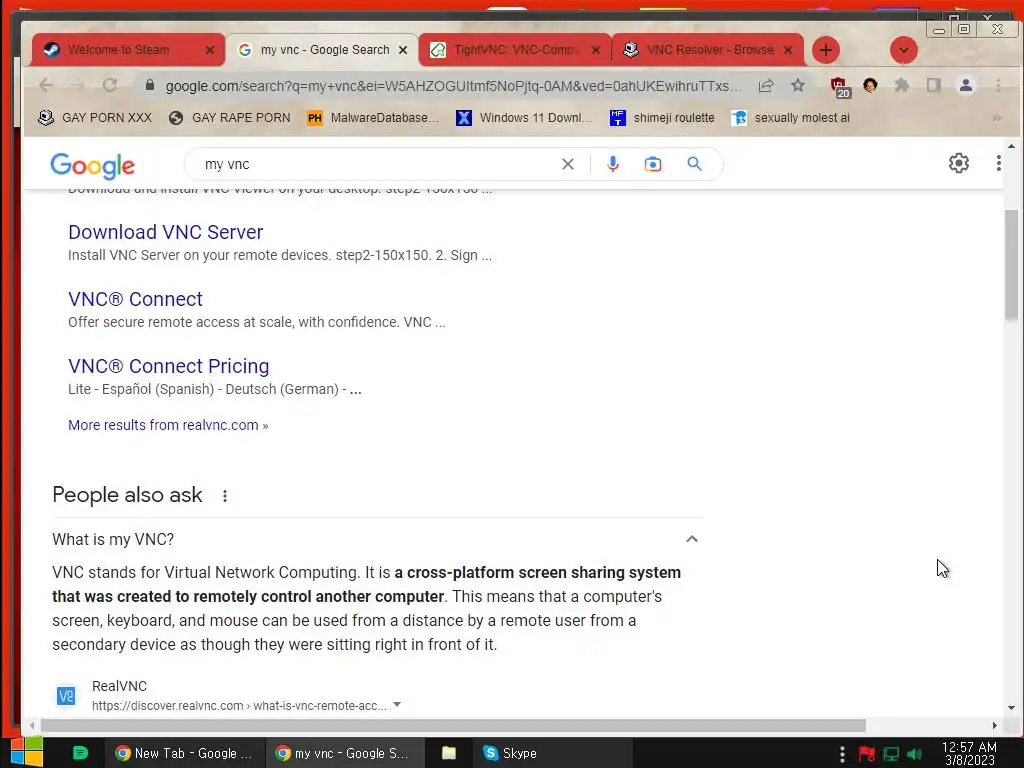Click the red flag tray icon

coord(867,754)
